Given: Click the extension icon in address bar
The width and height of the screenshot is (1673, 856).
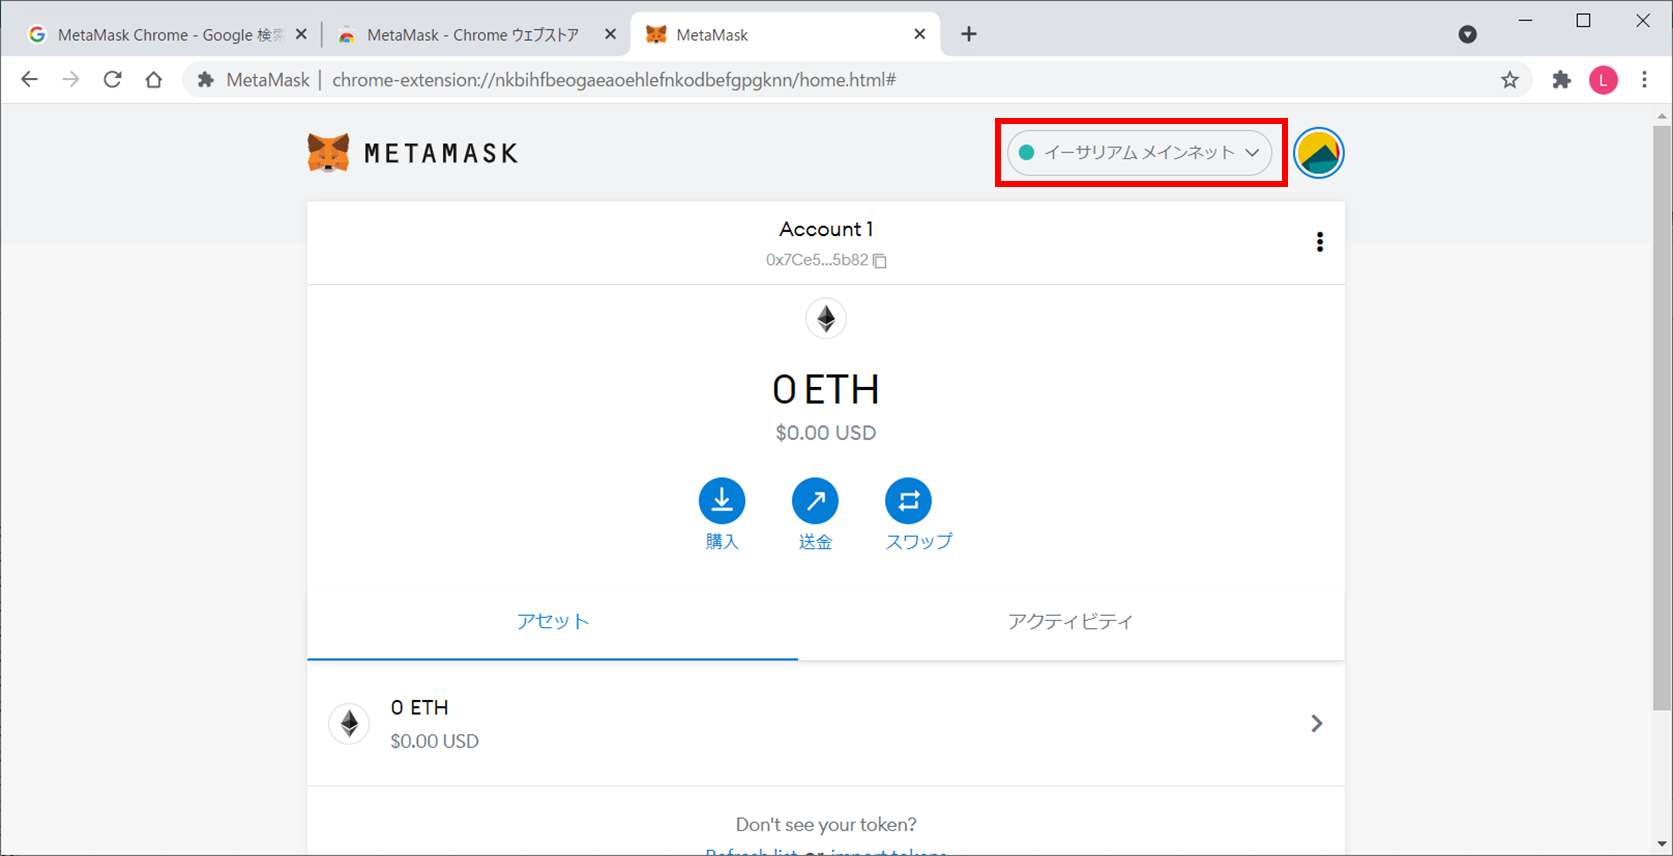Looking at the screenshot, I should (206, 80).
